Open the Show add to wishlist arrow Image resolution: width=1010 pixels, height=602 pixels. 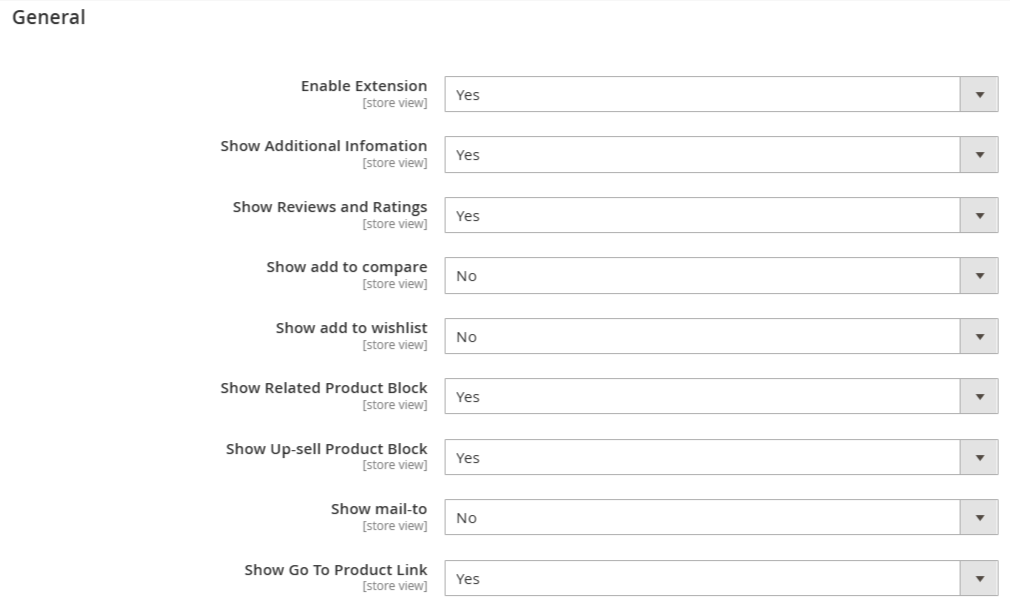(979, 336)
